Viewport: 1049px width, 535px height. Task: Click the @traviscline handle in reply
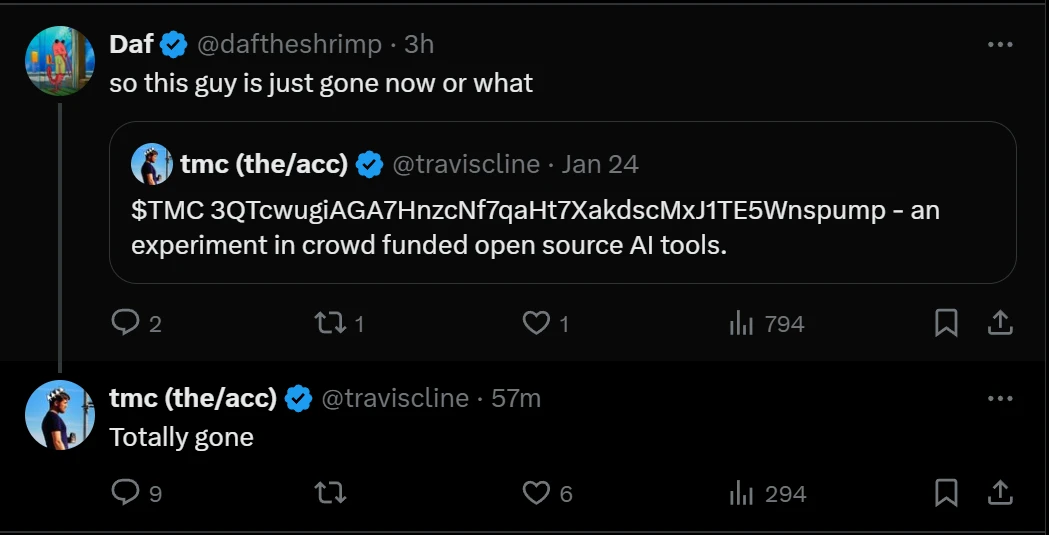(395, 398)
